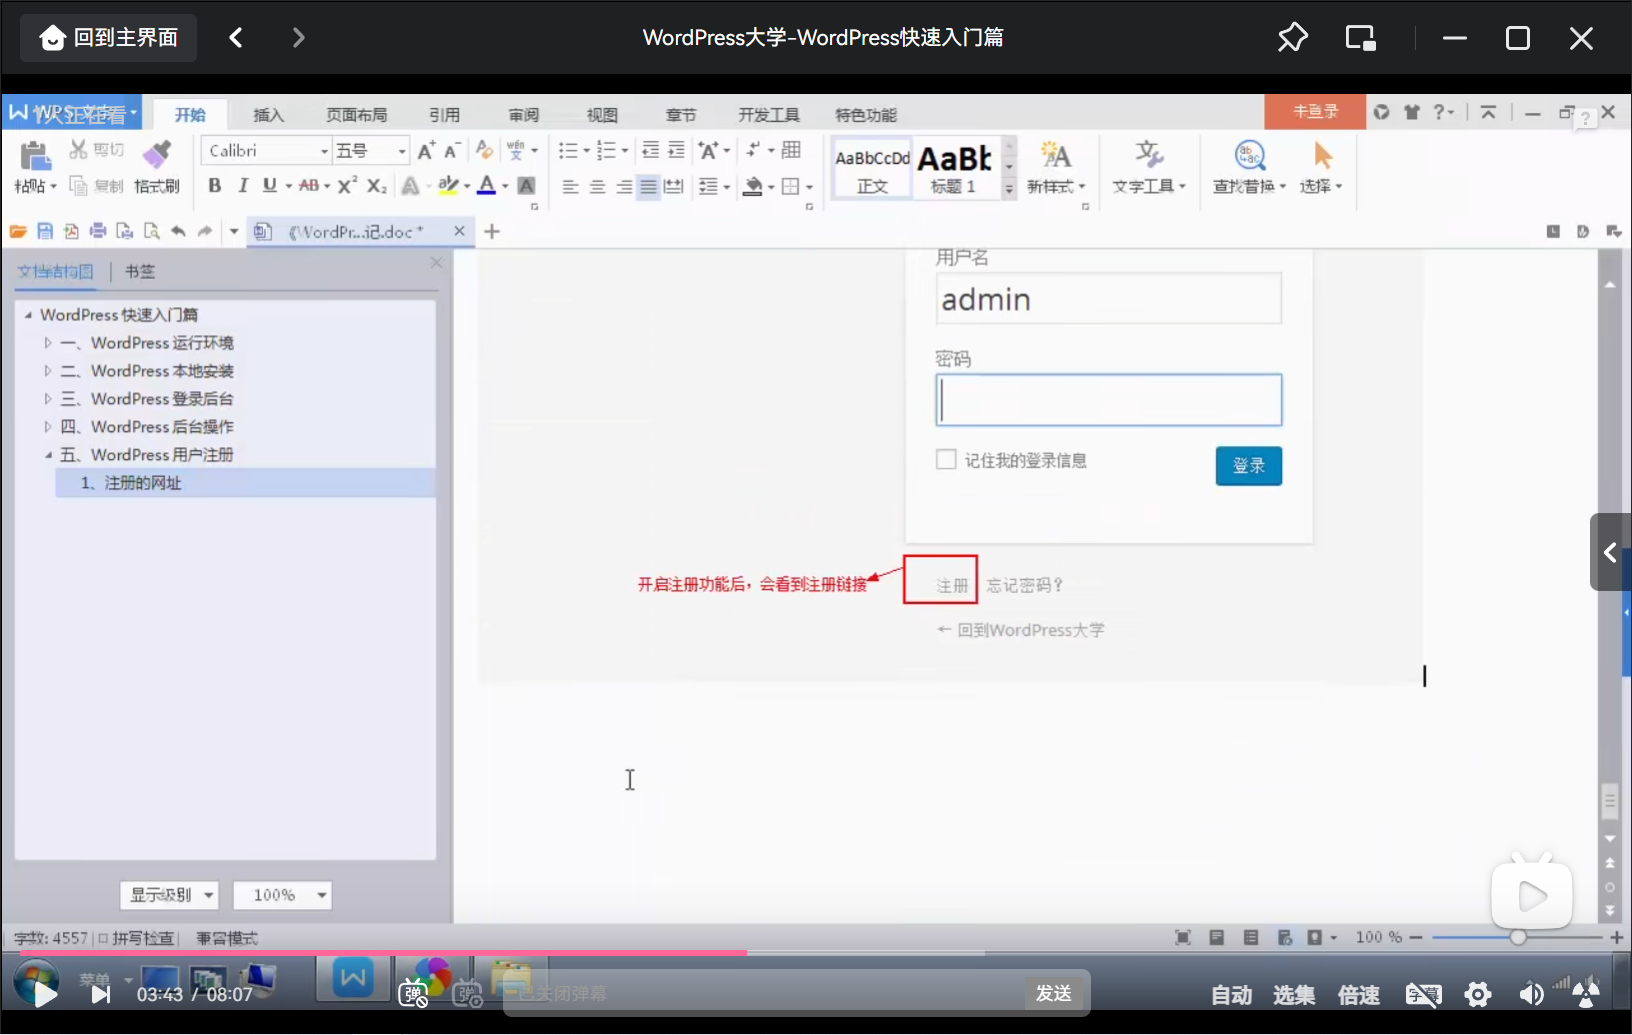Click the 密码 password input field
1632x1035 pixels.
click(1109, 400)
